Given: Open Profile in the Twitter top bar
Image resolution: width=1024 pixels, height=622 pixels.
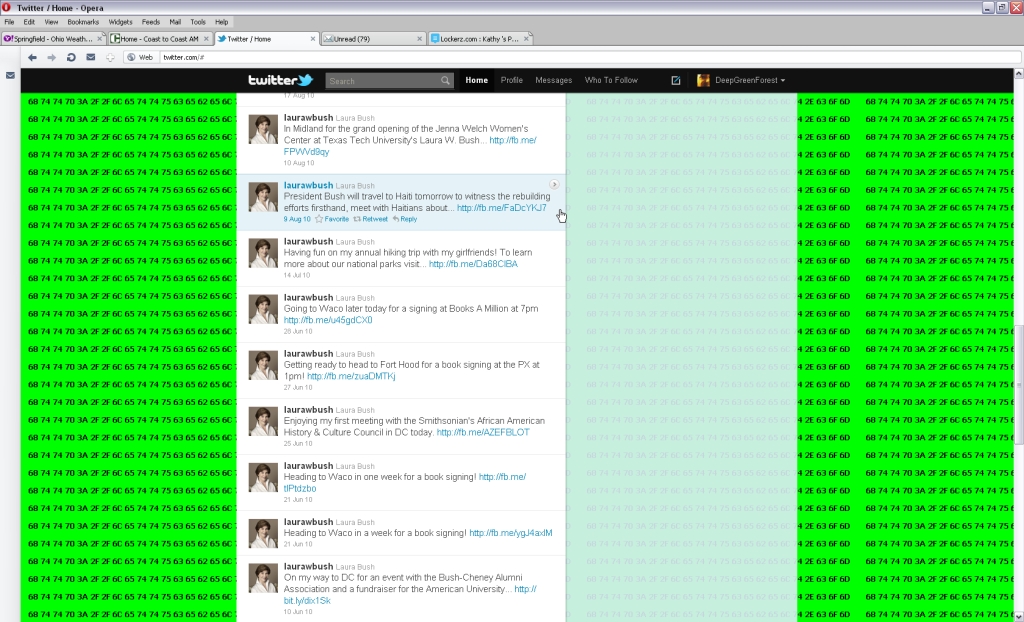Looking at the screenshot, I should coord(511,80).
